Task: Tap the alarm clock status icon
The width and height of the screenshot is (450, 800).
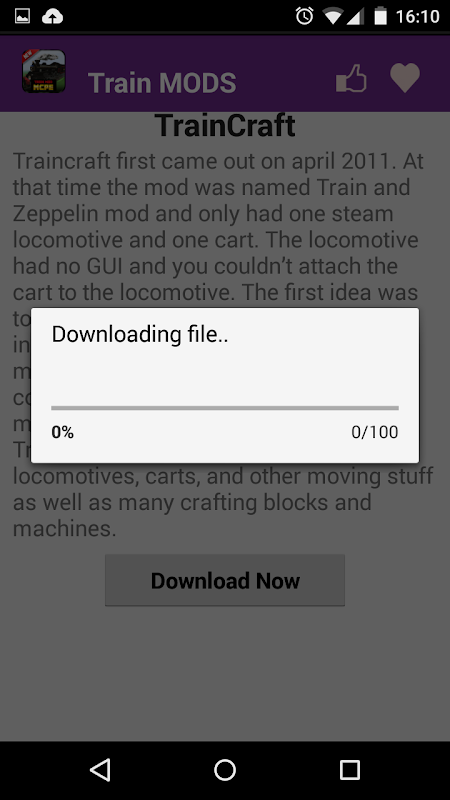Action: (305, 16)
